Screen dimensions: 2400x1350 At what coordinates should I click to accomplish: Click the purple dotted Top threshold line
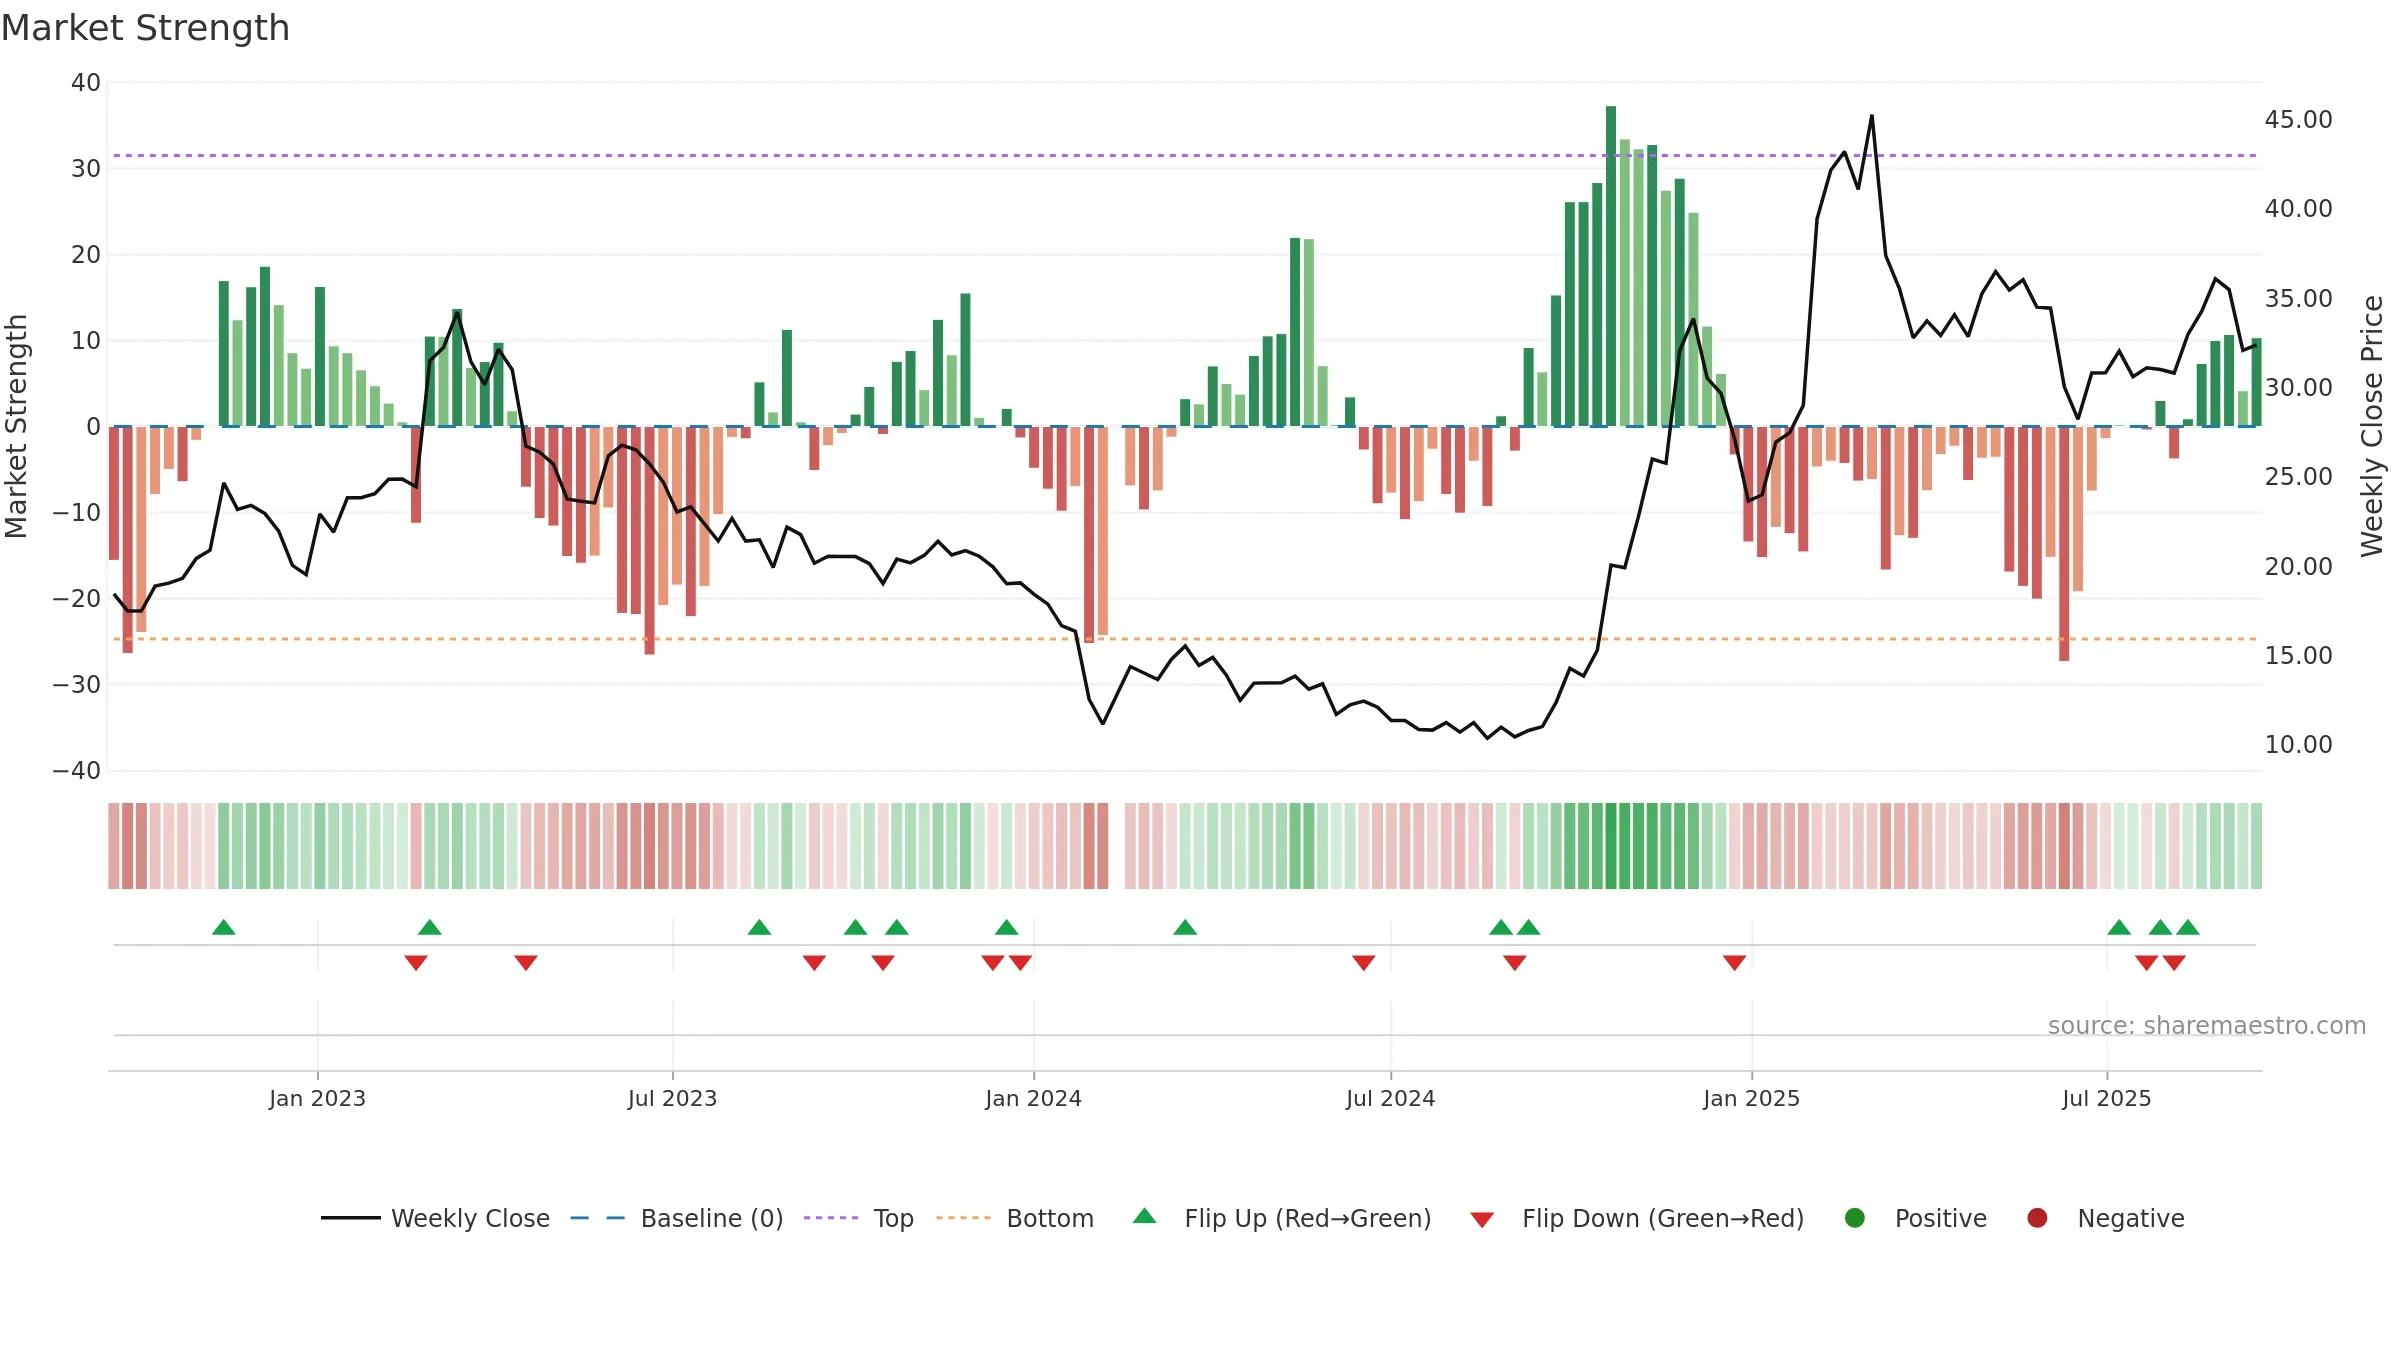click(x=1185, y=155)
